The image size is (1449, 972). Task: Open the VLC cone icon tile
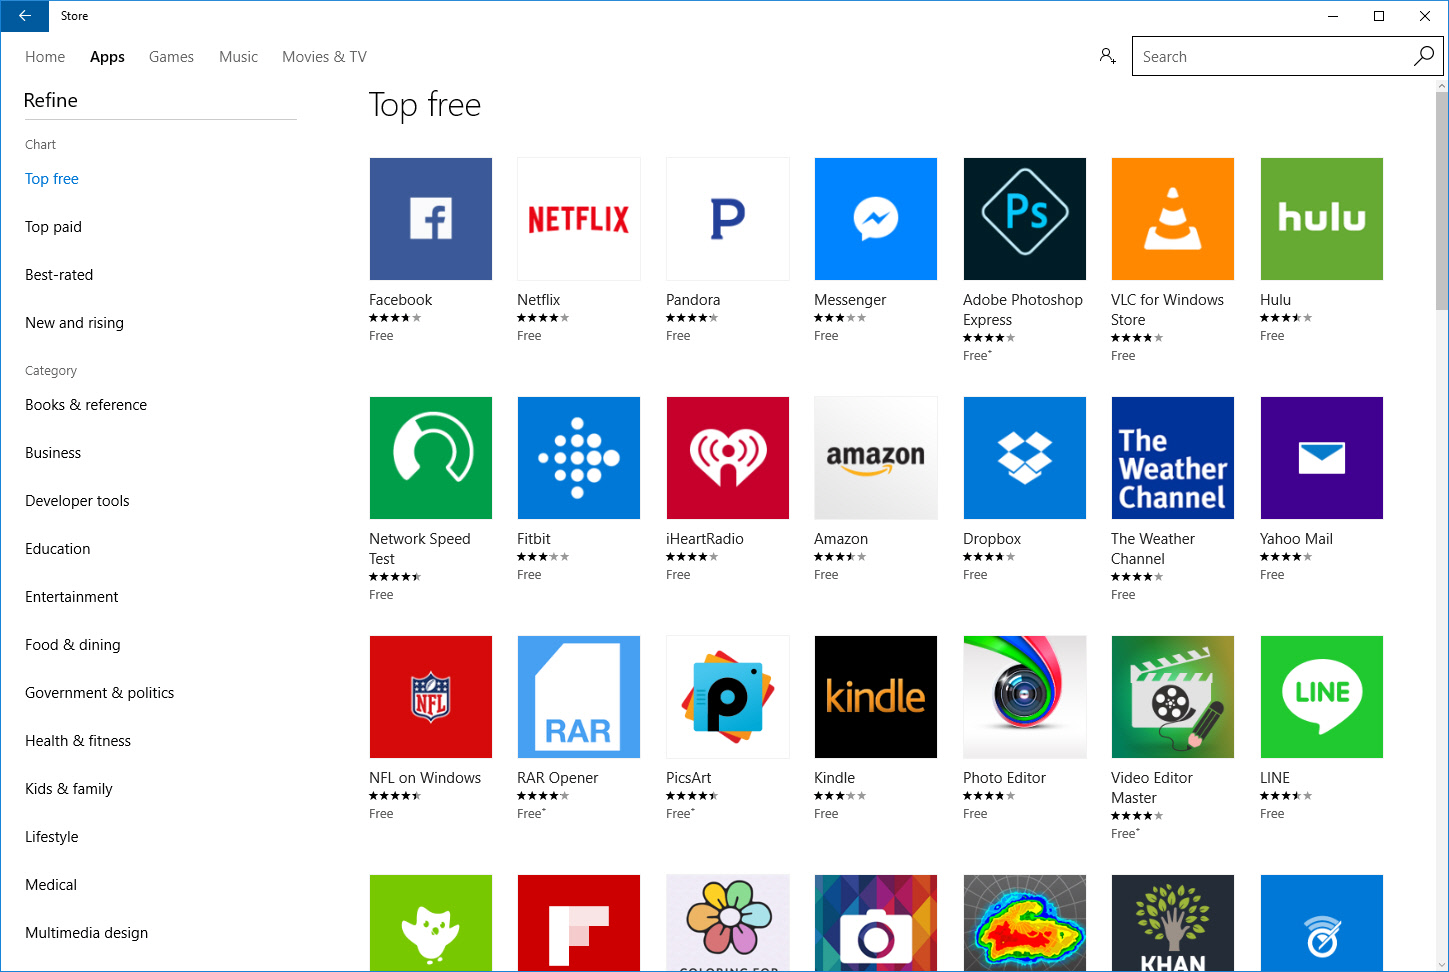(x=1173, y=219)
